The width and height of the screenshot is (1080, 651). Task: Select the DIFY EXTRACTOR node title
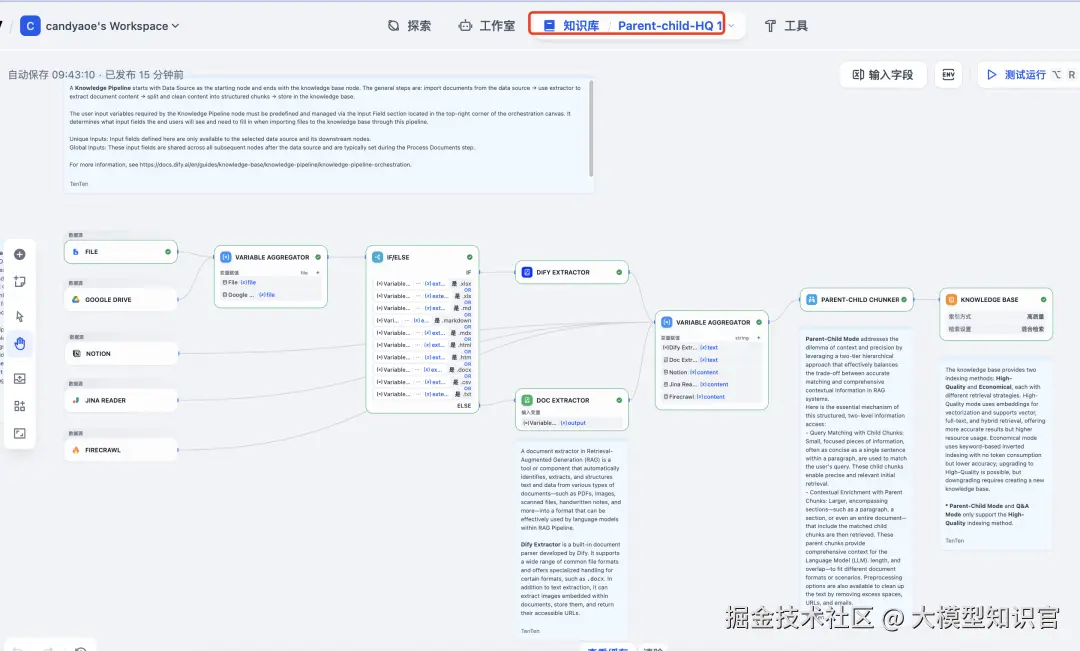point(563,272)
